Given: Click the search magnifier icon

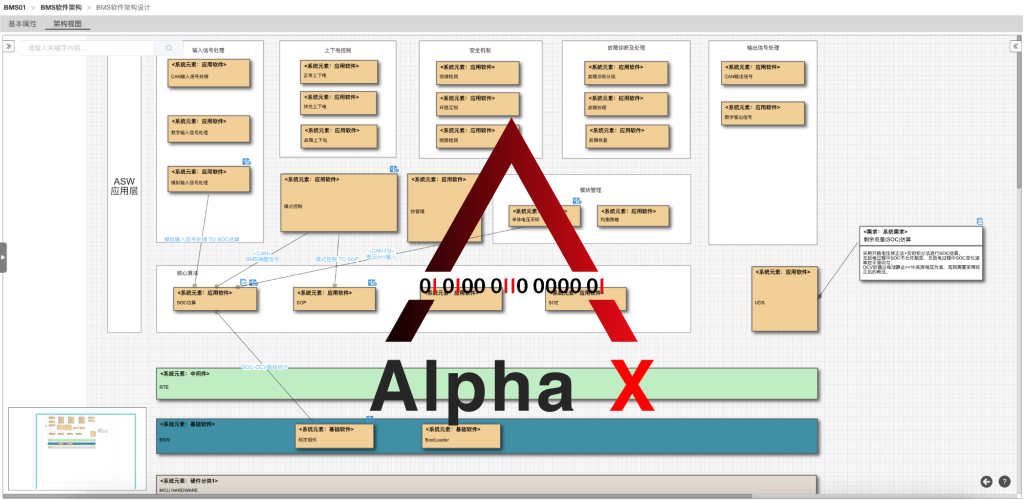Looking at the screenshot, I should click(169, 47).
